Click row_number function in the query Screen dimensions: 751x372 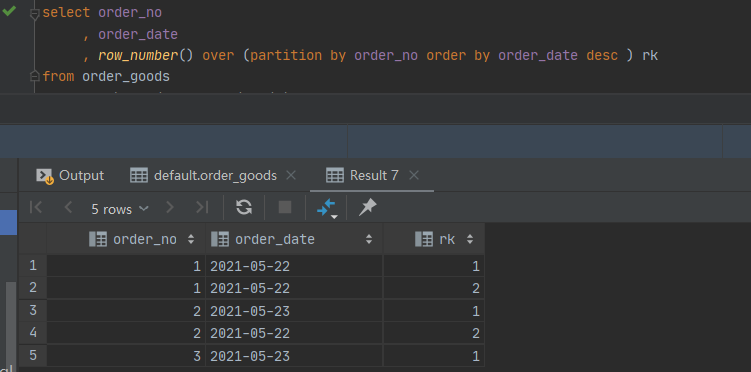[x=138, y=56]
